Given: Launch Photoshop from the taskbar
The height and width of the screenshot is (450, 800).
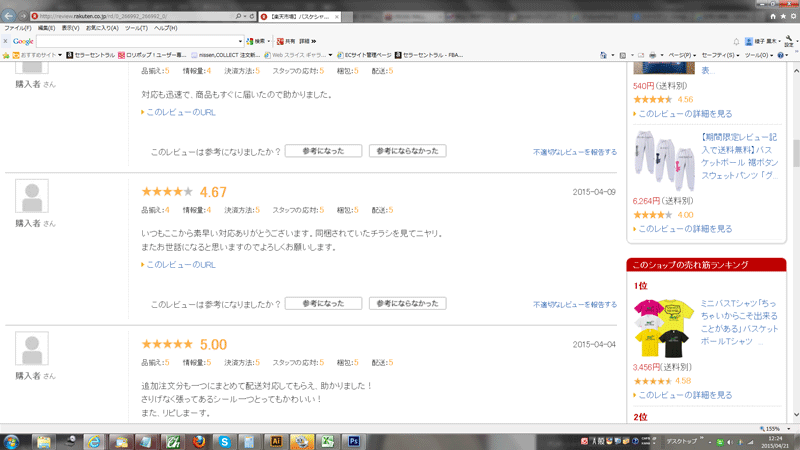Looking at the screenshot, I should click(x=353, y=440).
